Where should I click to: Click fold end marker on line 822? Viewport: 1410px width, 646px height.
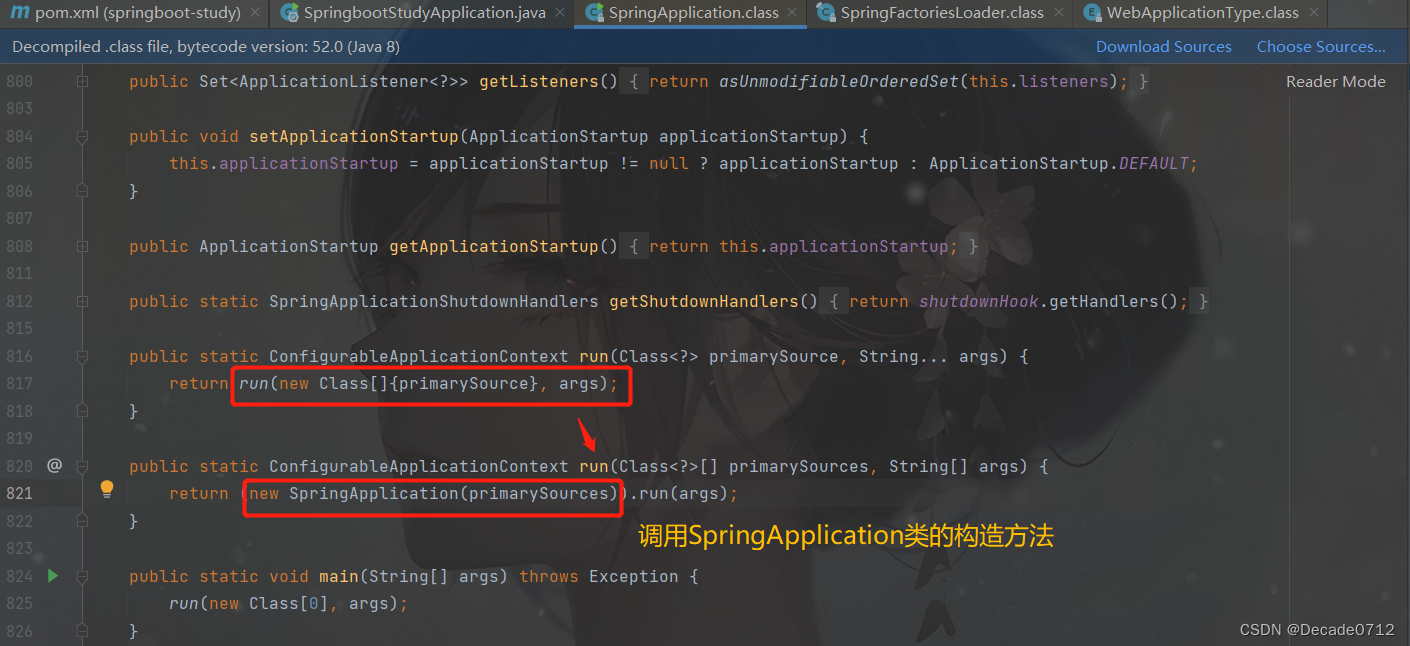pyautogui.click(x=82, y=521)
